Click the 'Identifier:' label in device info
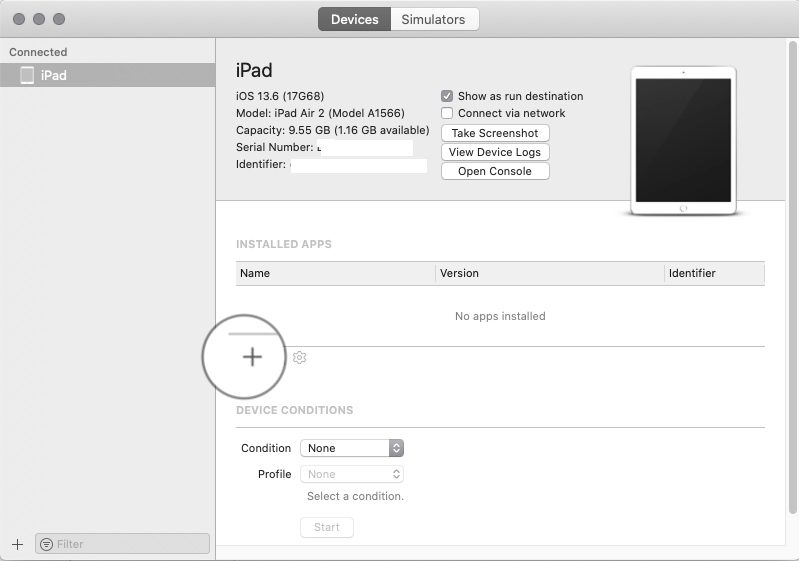This screenshot has height=561, width=799. click(x=261, y=165)
